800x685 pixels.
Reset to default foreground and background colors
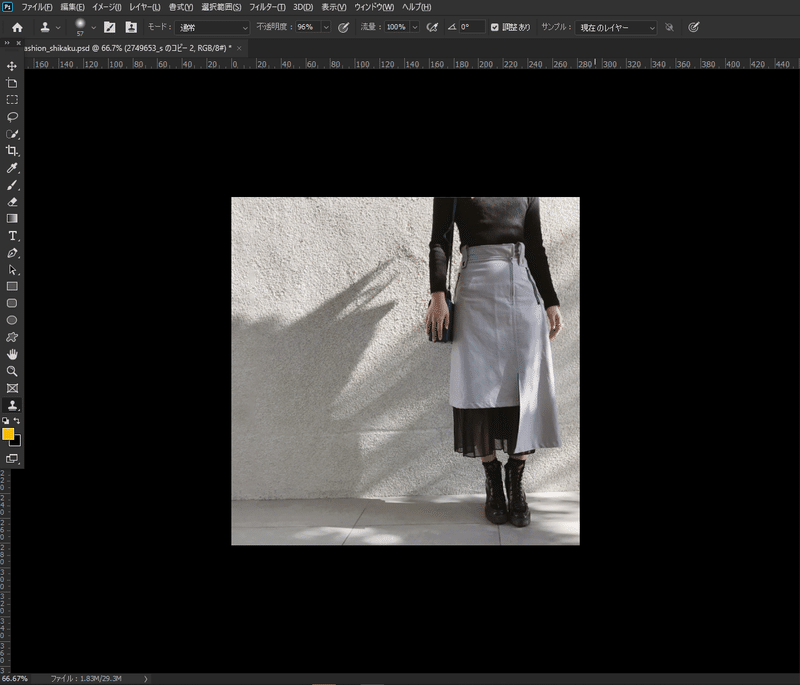pyautogui.click(x=5, y=421)
